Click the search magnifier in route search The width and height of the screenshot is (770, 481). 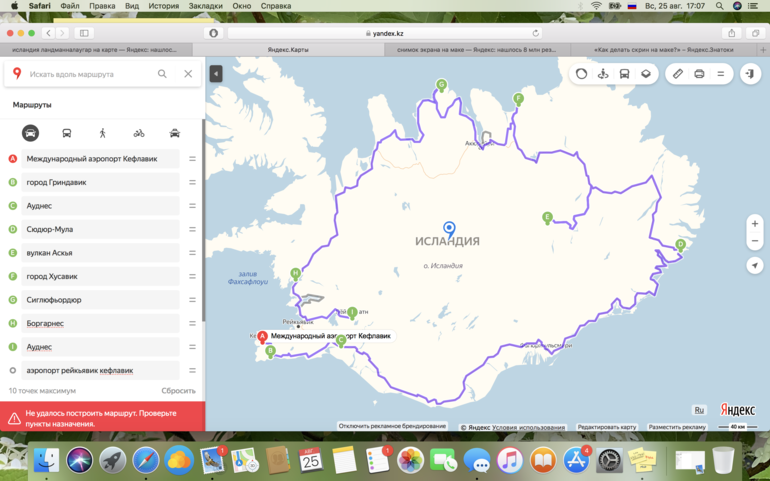162,74
